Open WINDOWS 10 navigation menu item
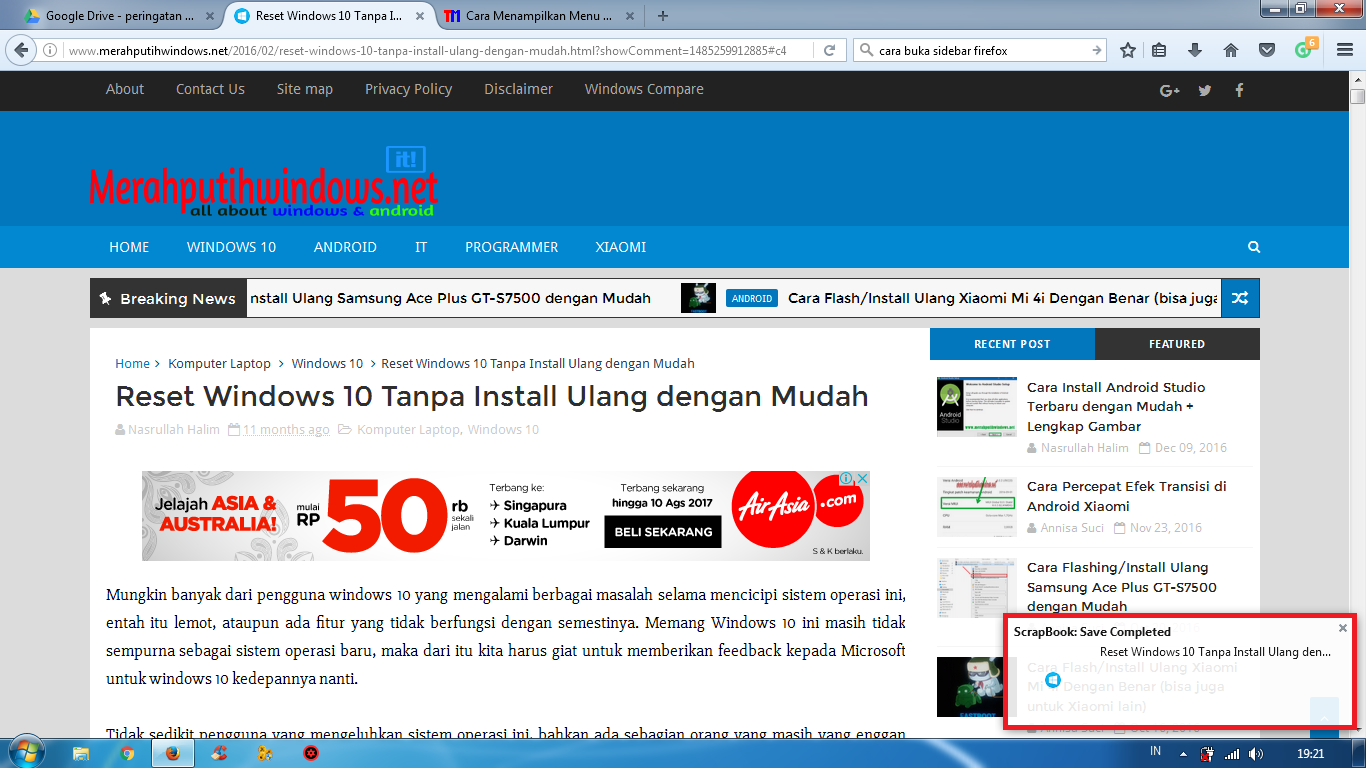Image resolution: width=1366 pixels, height=768 pixels. coord(231,247)
